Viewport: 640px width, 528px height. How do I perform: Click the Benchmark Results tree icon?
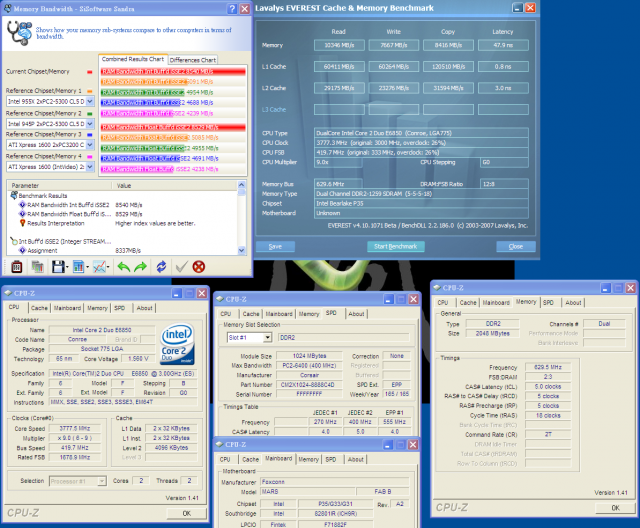(14, 195)
